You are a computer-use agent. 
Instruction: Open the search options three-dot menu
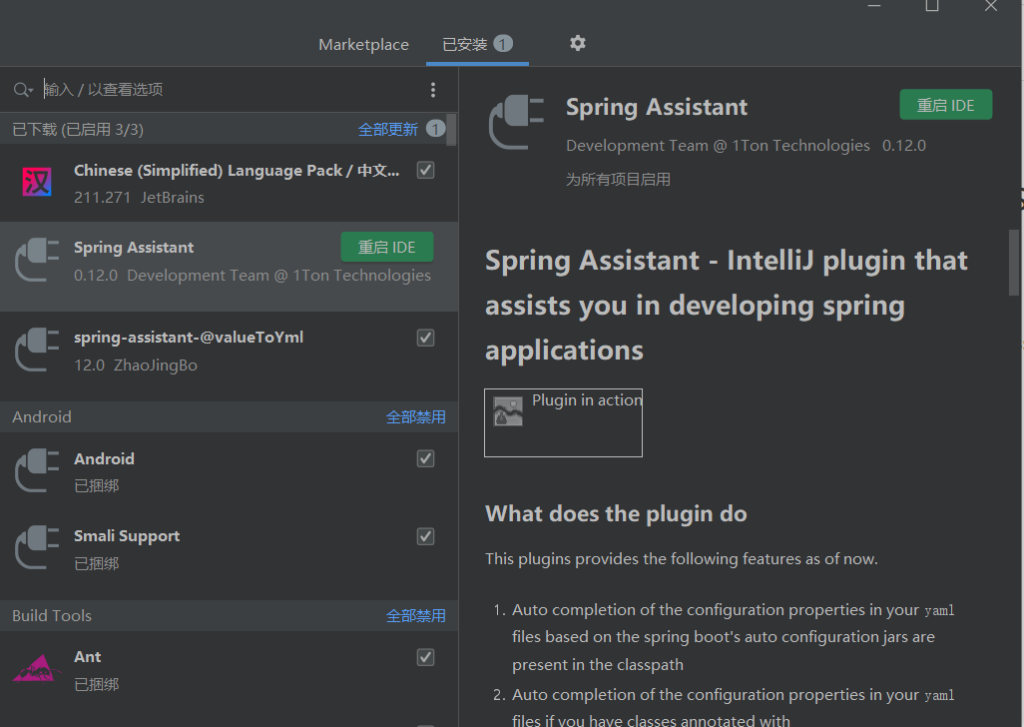433,90
